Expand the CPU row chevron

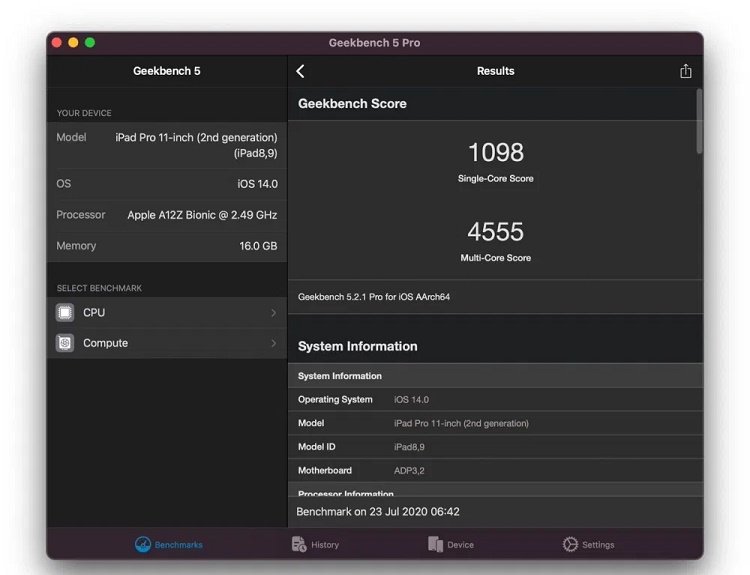[x=274, y=313]
